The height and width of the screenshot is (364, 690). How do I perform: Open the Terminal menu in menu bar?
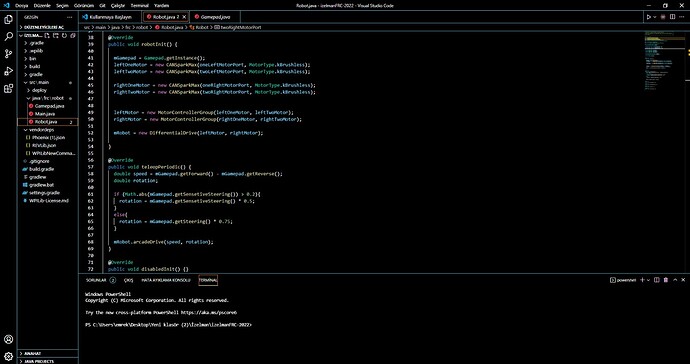point(139,6)
